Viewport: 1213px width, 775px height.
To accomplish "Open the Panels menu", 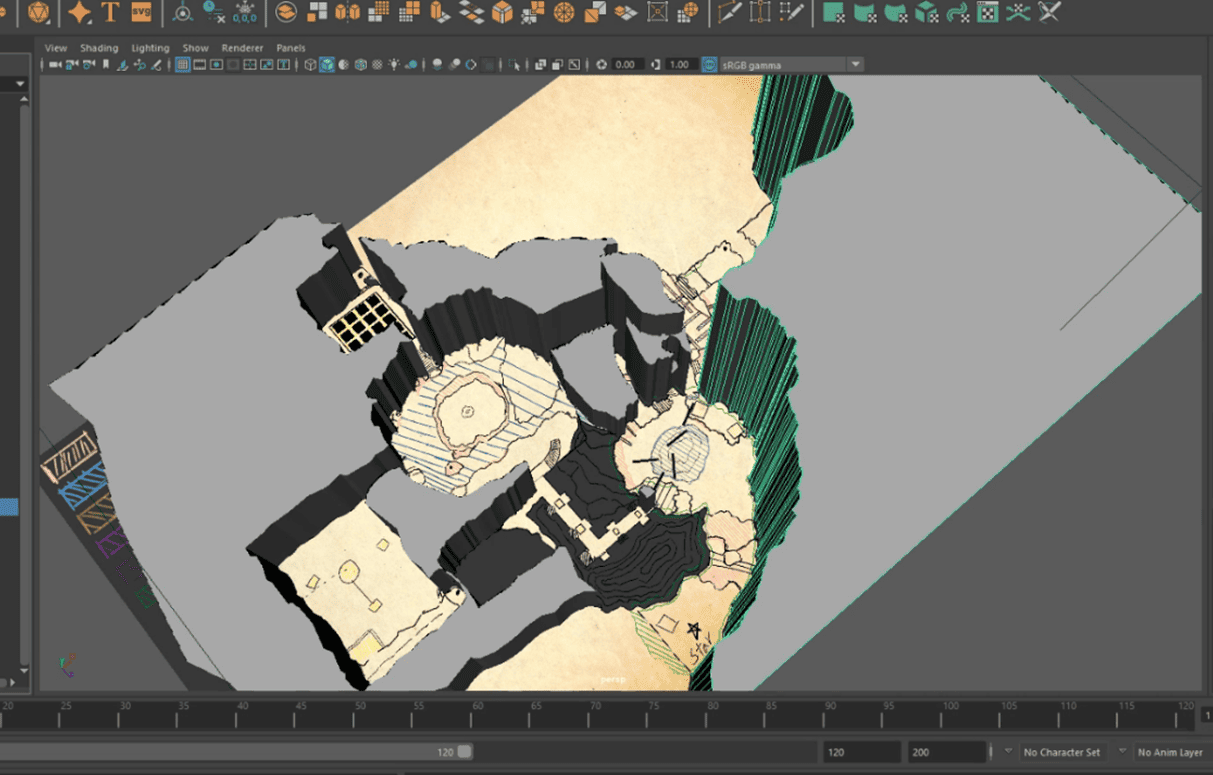I will pos(291,48).
